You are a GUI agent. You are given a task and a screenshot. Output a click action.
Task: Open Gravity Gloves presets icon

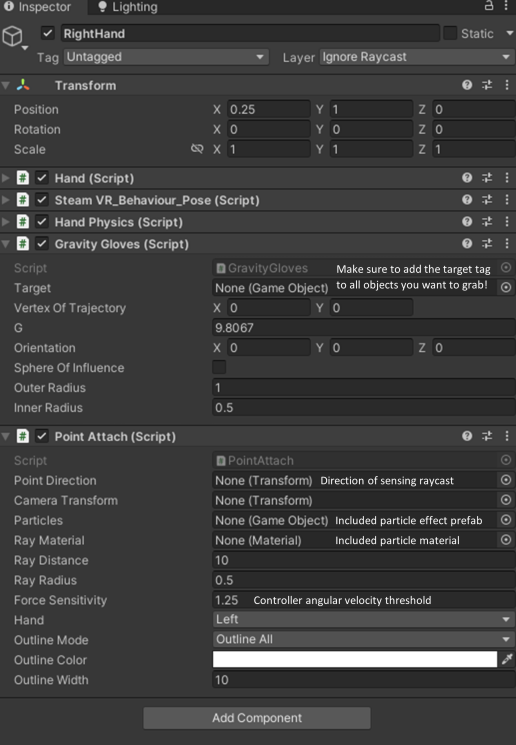point(487,244)
